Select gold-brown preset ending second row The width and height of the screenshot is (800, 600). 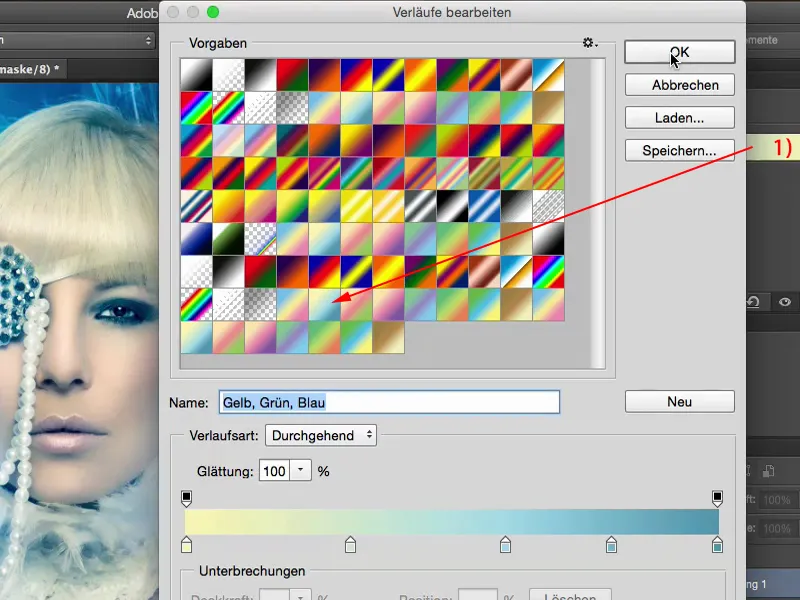[548, 108]
